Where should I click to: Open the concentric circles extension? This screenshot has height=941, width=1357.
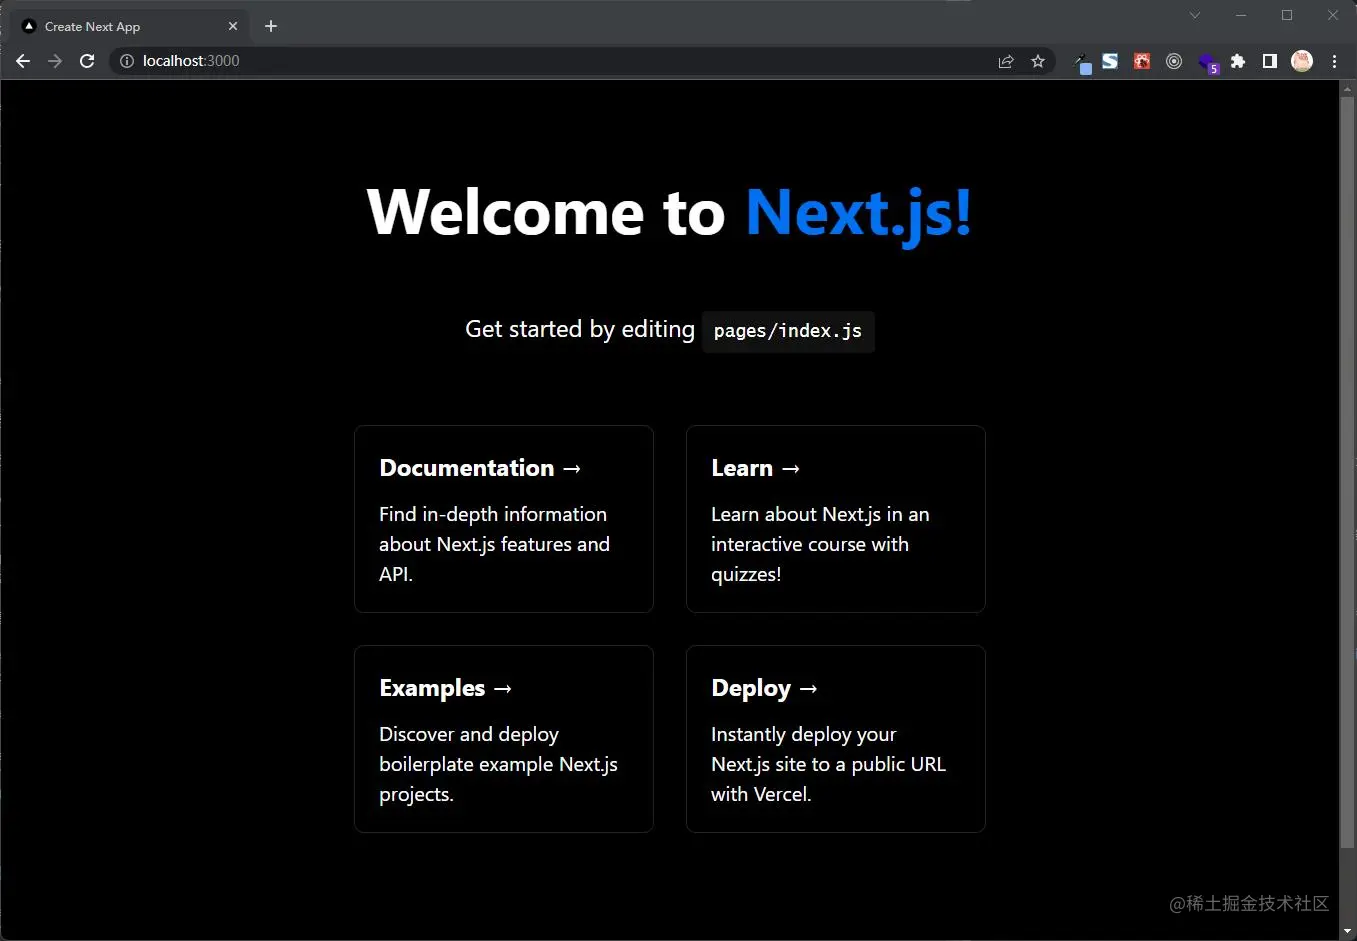[x=1174, y=61]
